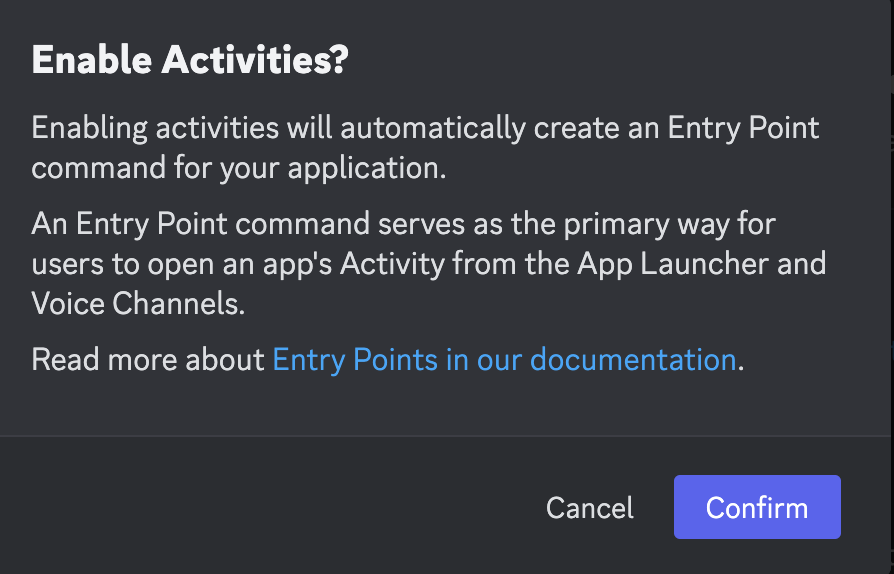Click the text 'Voice Channels.'

(139, 303)
